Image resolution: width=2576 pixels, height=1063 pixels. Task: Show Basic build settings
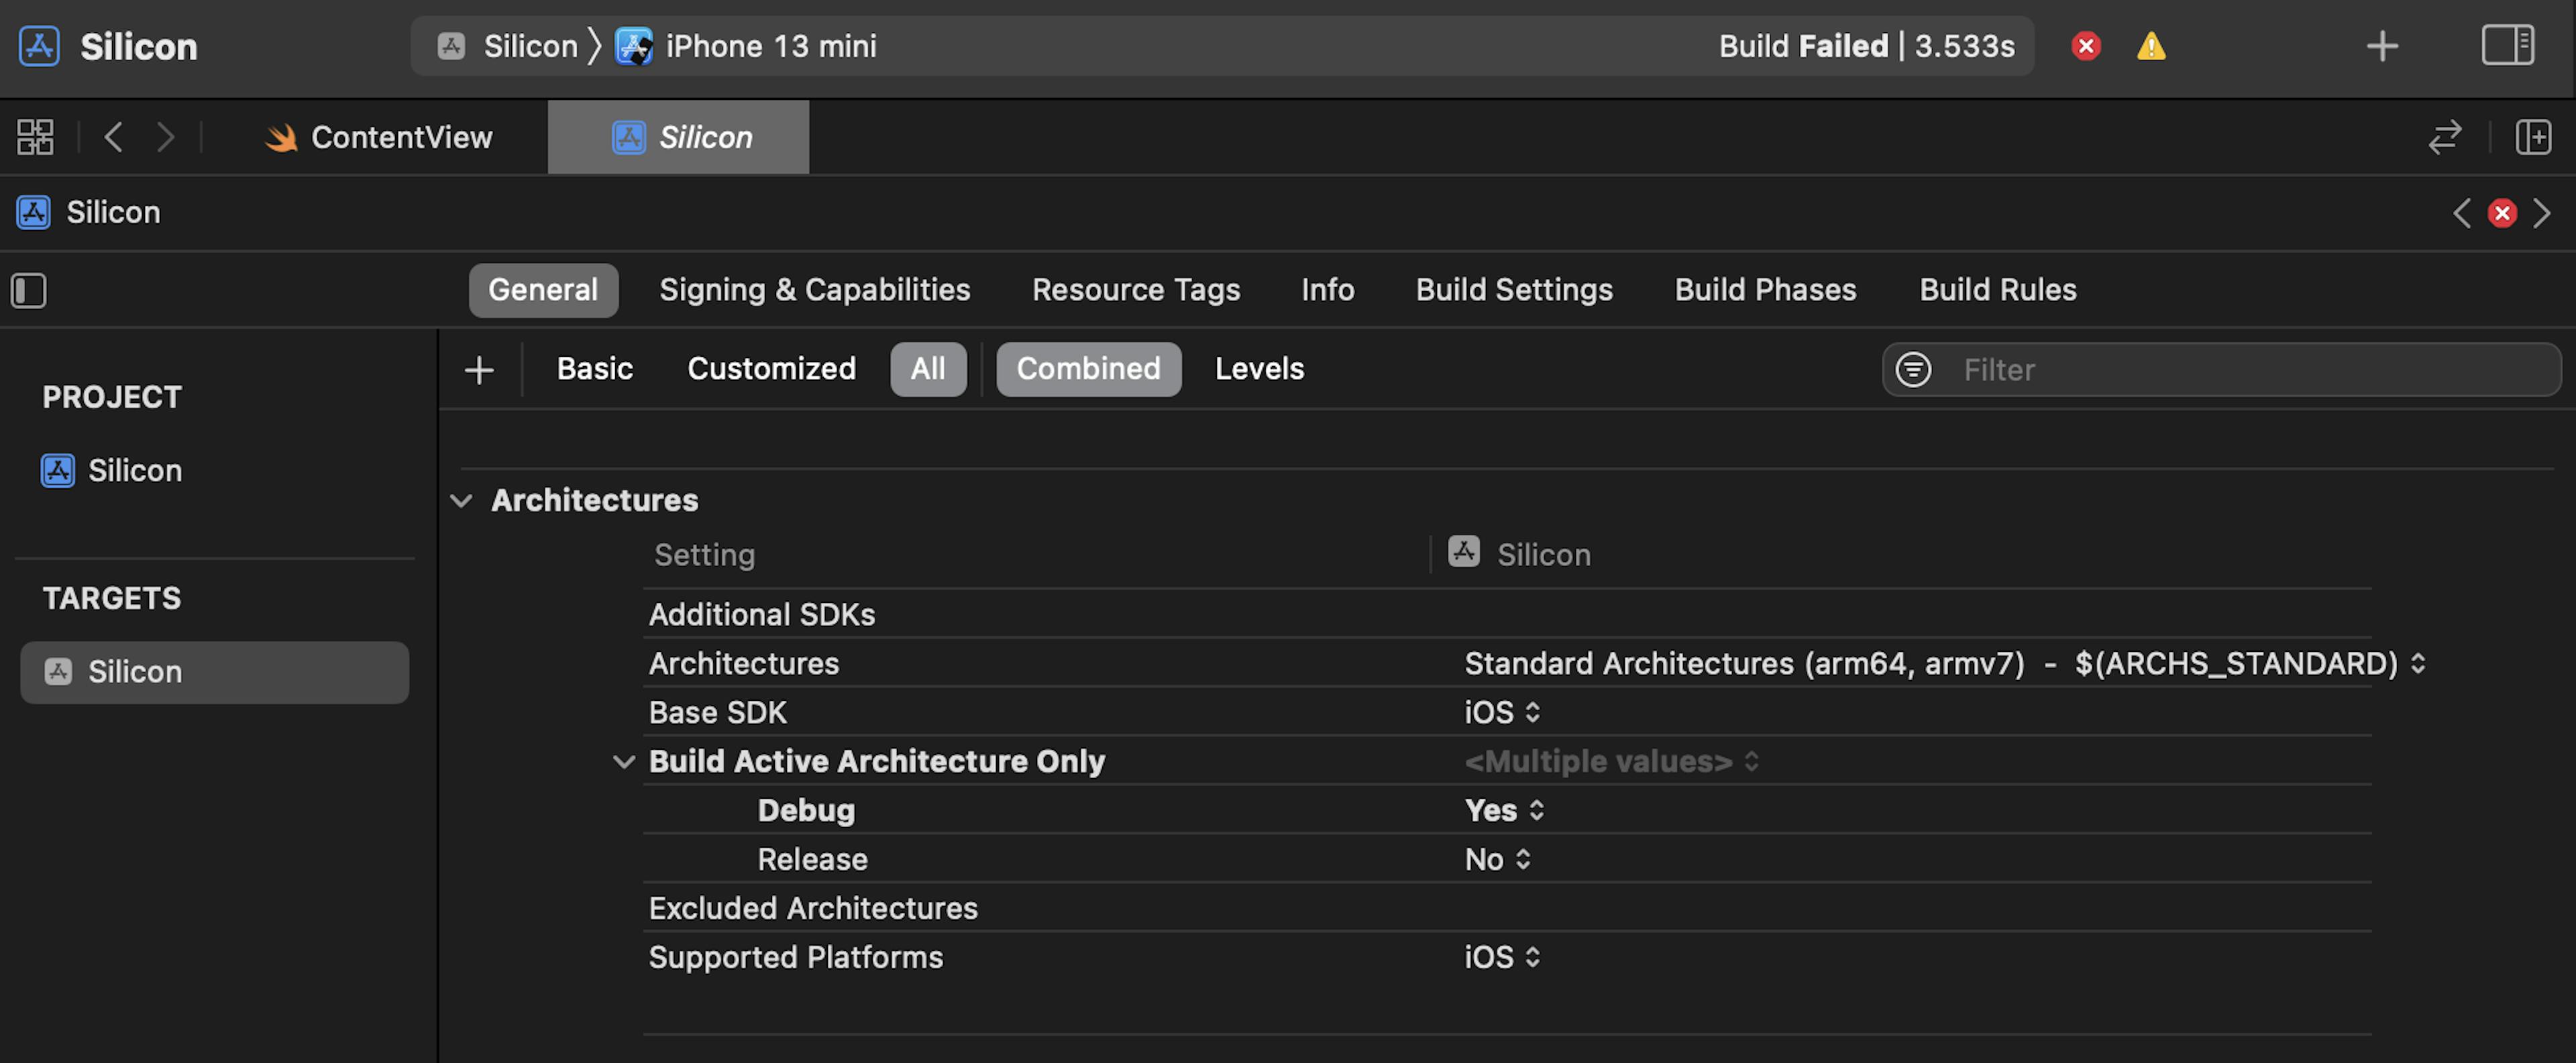click(x=595, y=369)
